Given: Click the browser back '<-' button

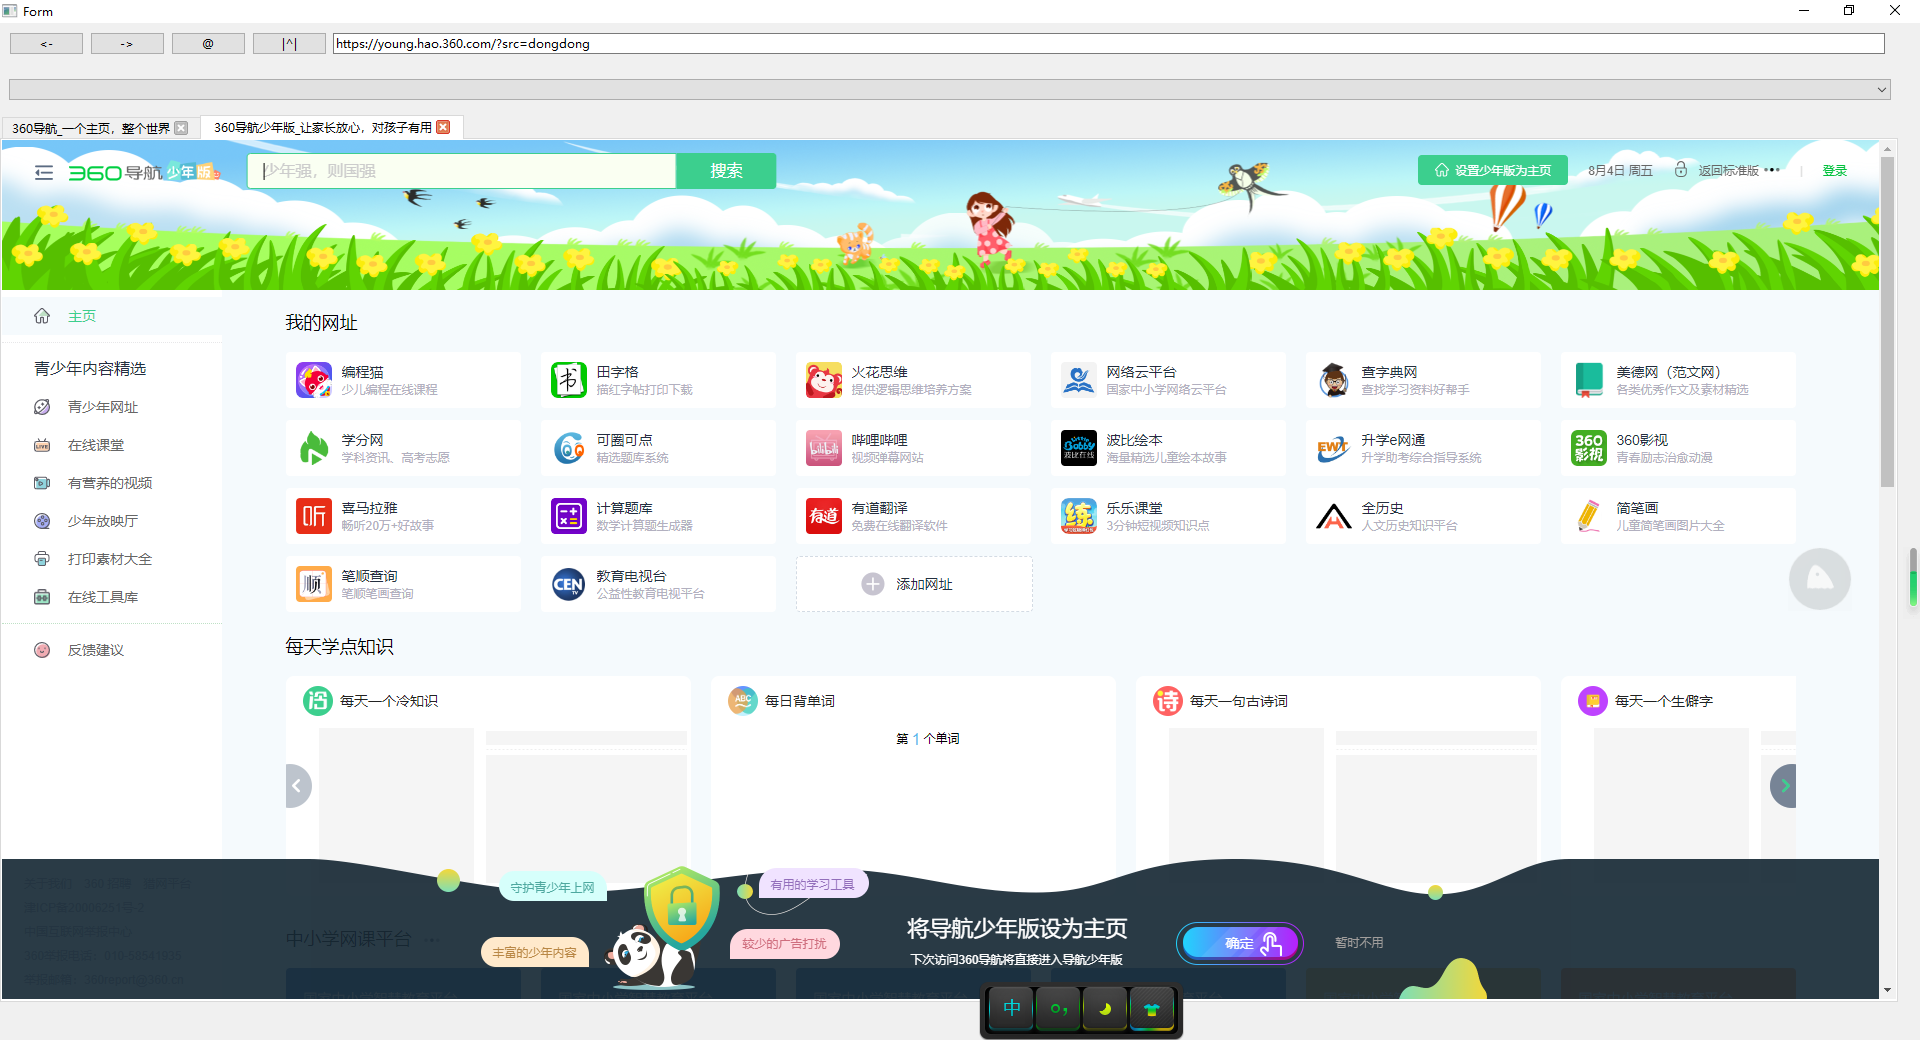Looking at the screenshot, I should point(46,44).
